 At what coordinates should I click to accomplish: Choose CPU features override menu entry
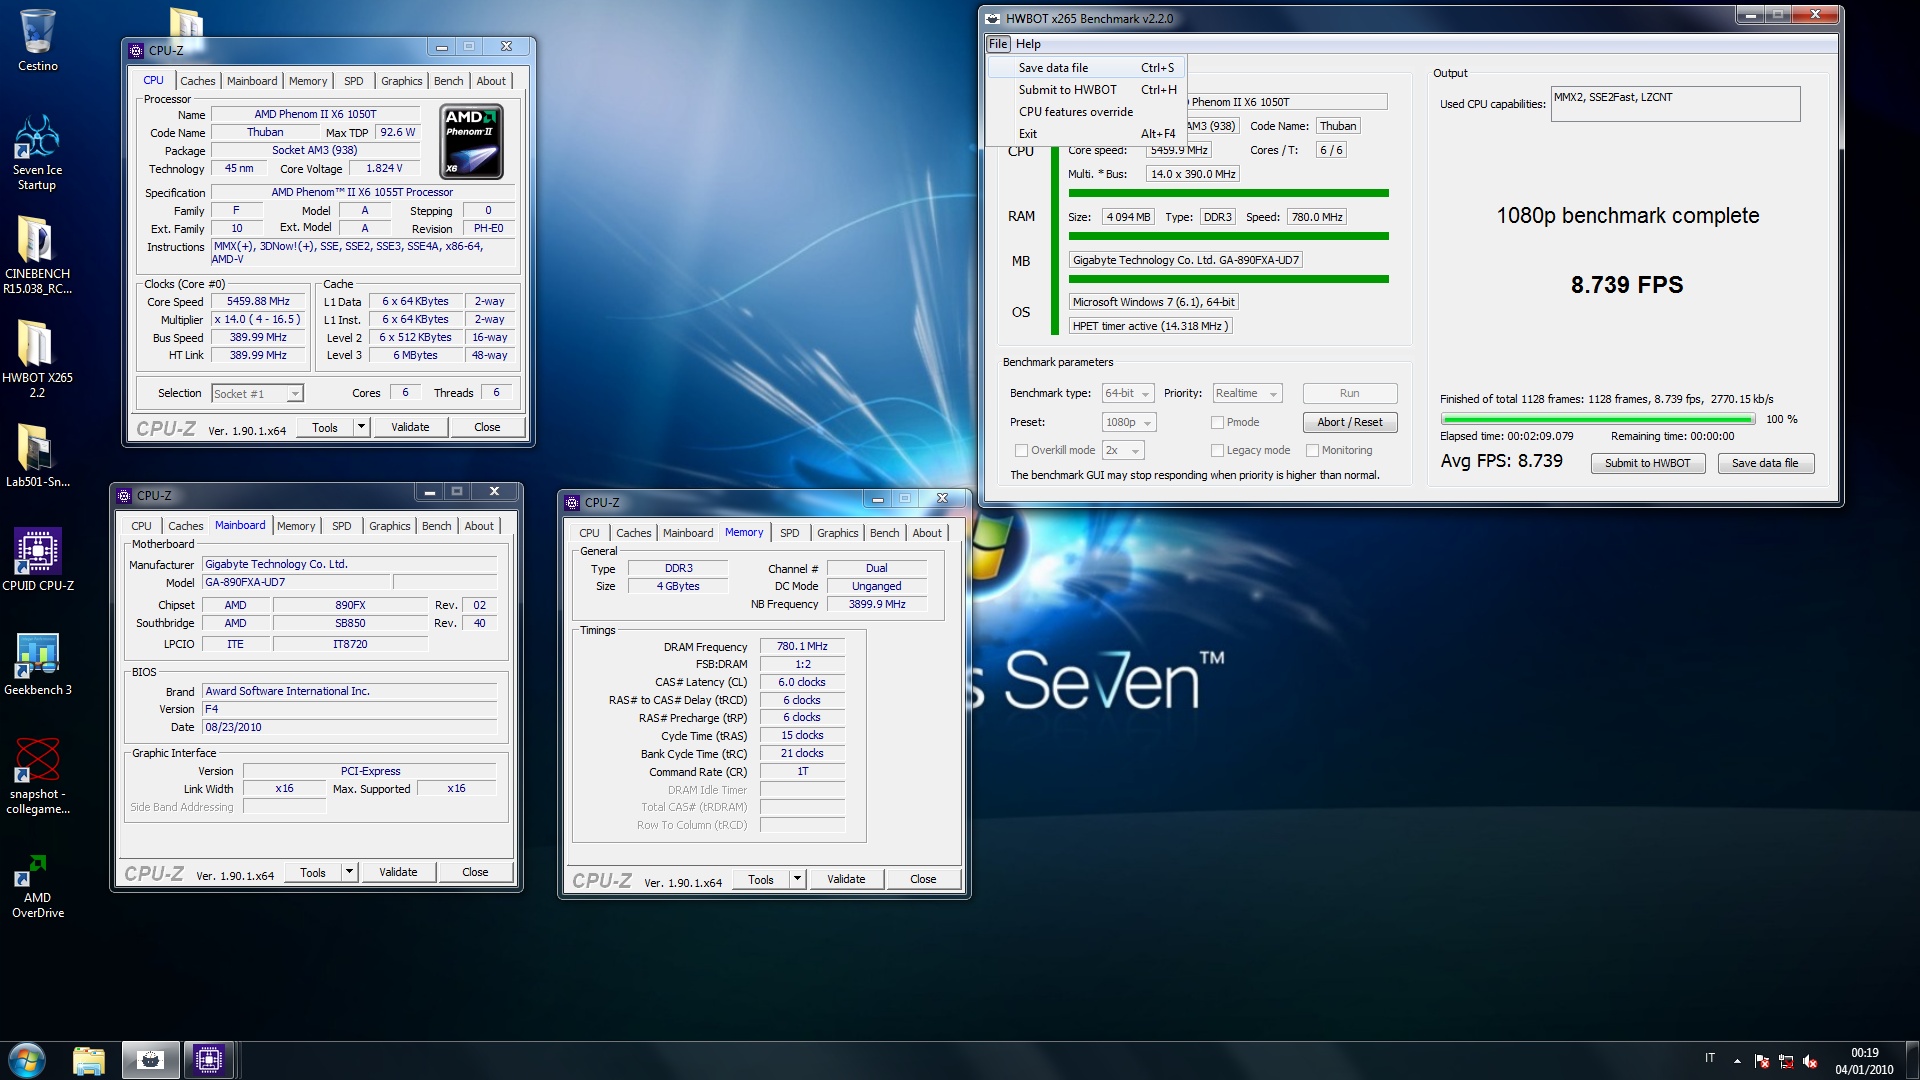(x=1086, y=112)
